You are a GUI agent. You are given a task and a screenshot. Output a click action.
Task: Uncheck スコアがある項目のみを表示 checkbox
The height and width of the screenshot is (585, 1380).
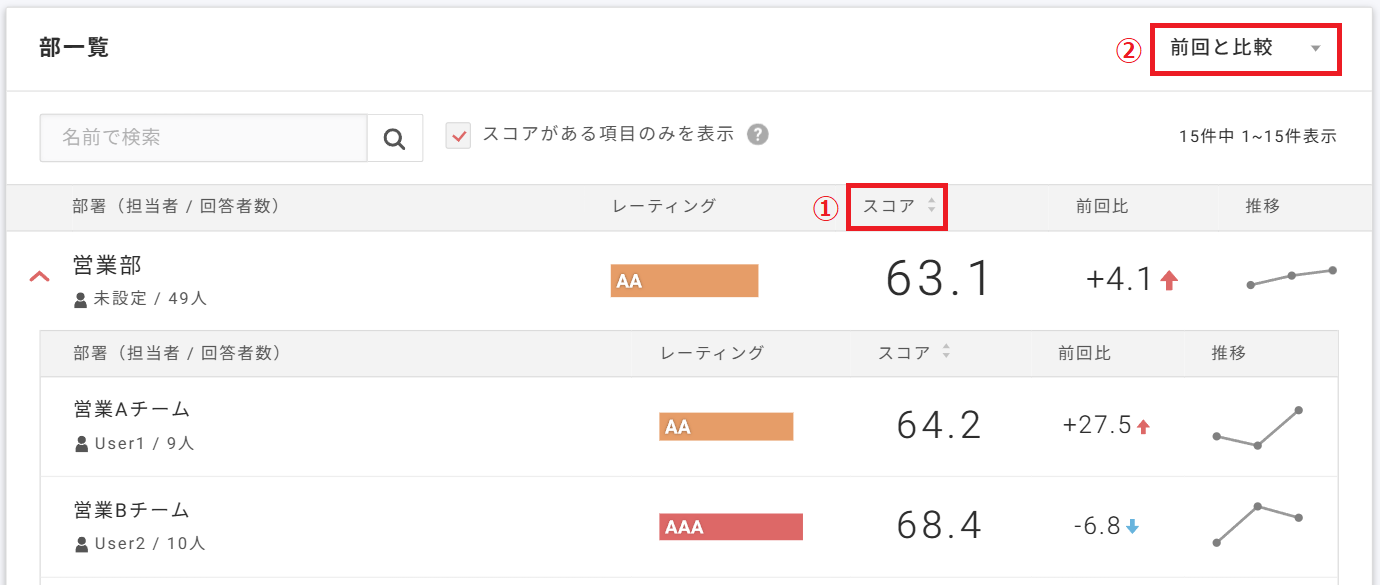tap(459, 135)
